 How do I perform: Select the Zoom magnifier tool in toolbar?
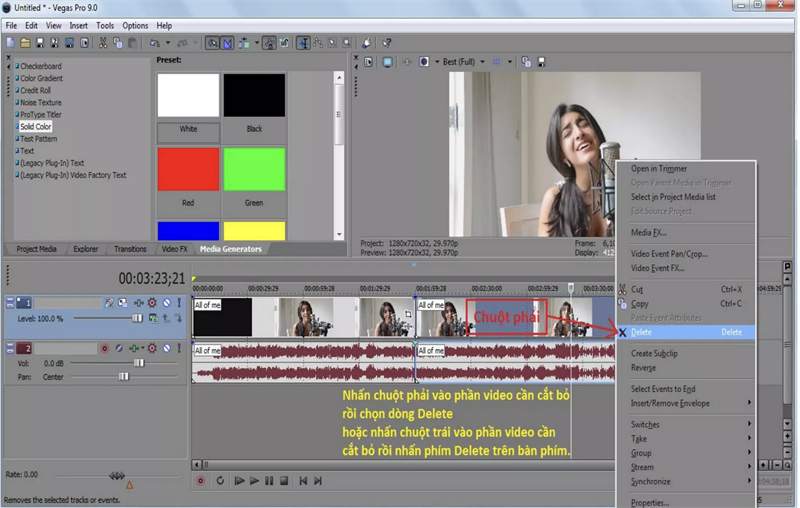347,43
